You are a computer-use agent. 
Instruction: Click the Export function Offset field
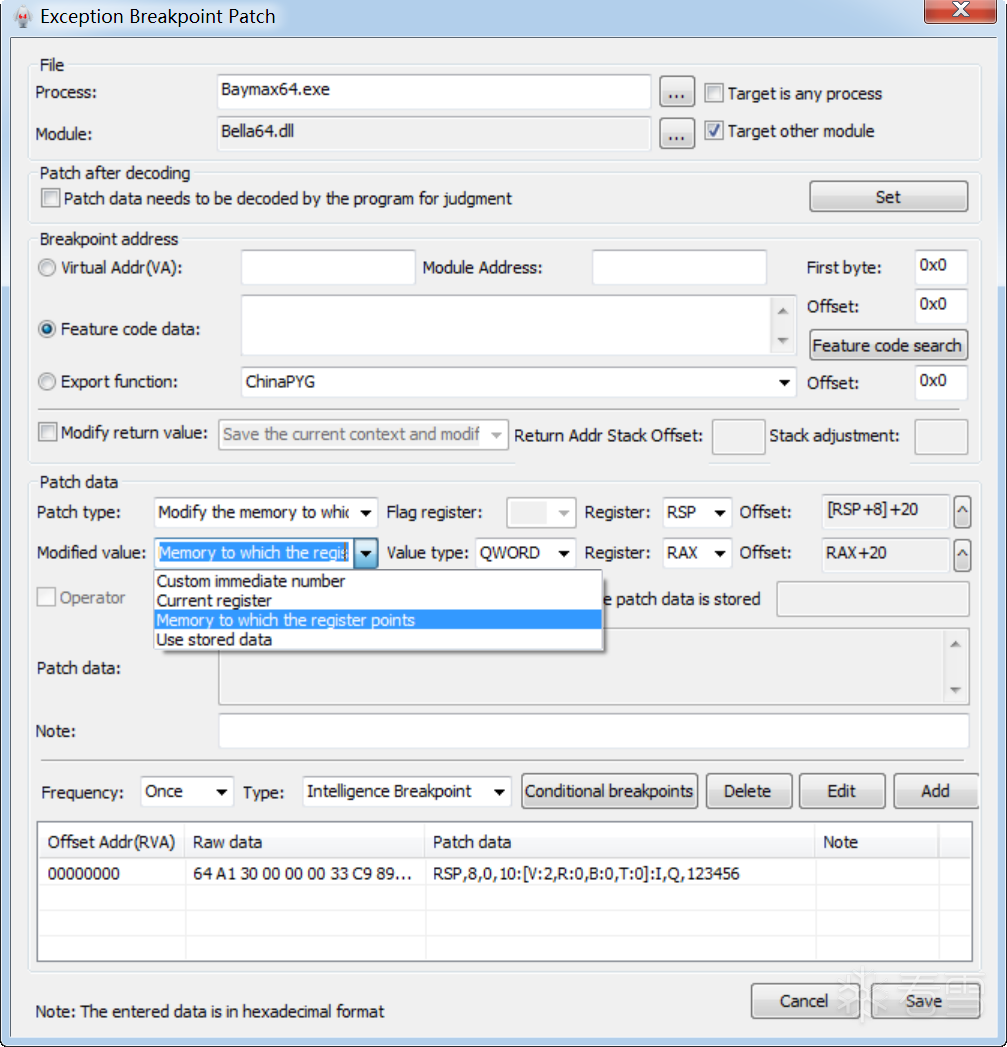pyautogui.click(x=941, y=383)
